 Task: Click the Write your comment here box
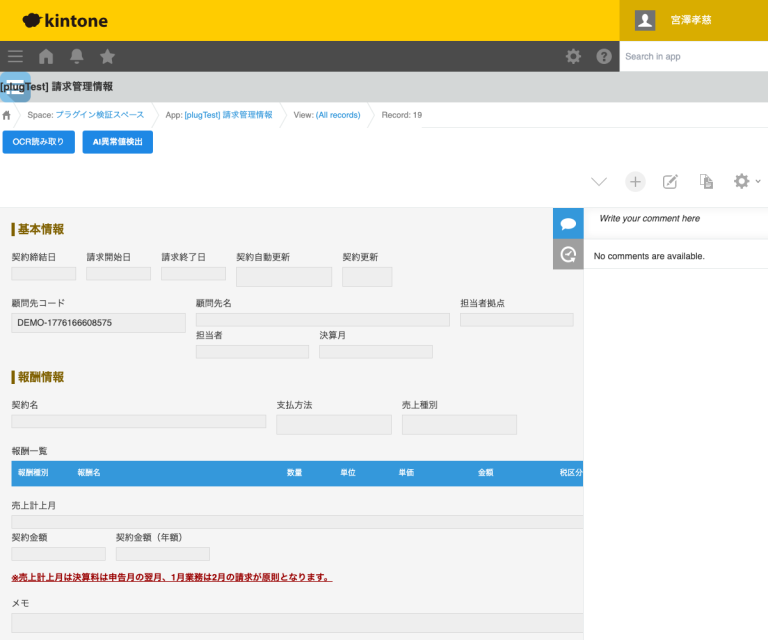[x=675, y=218]
